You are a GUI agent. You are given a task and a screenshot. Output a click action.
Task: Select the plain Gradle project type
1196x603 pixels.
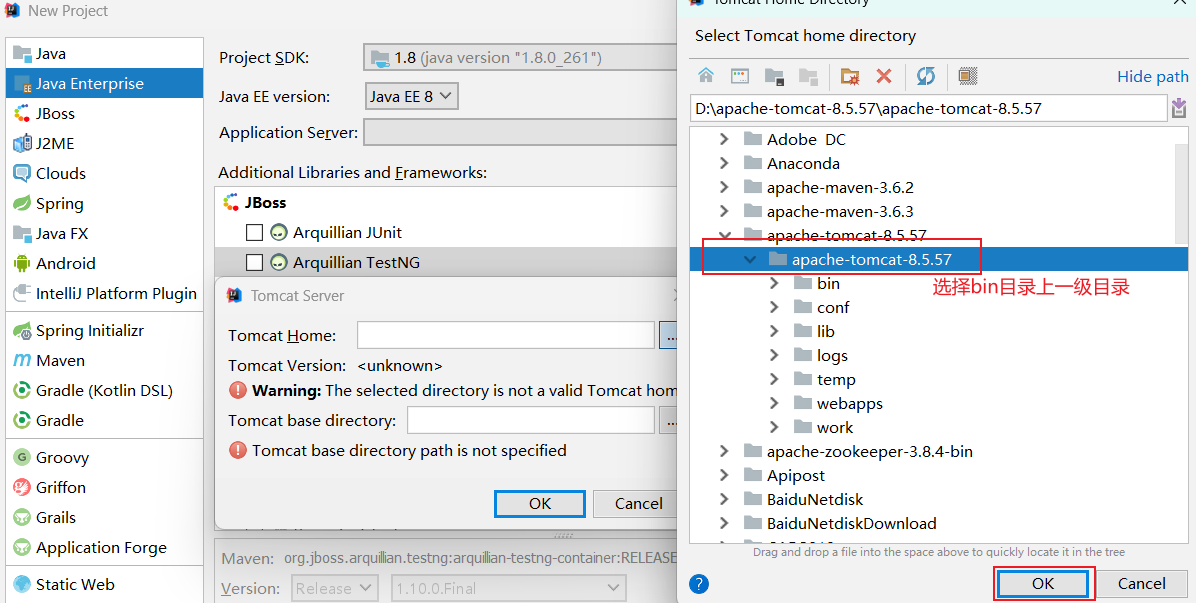point(104,420)
